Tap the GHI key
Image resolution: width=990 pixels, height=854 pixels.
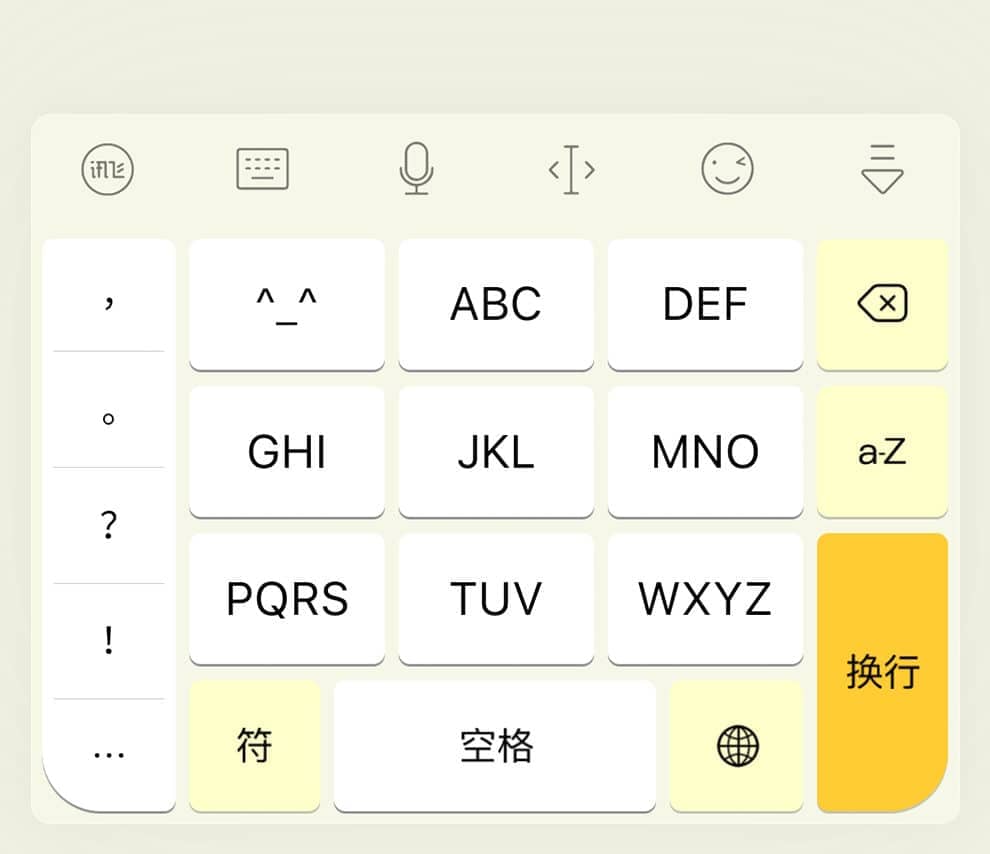click(287, 452)
